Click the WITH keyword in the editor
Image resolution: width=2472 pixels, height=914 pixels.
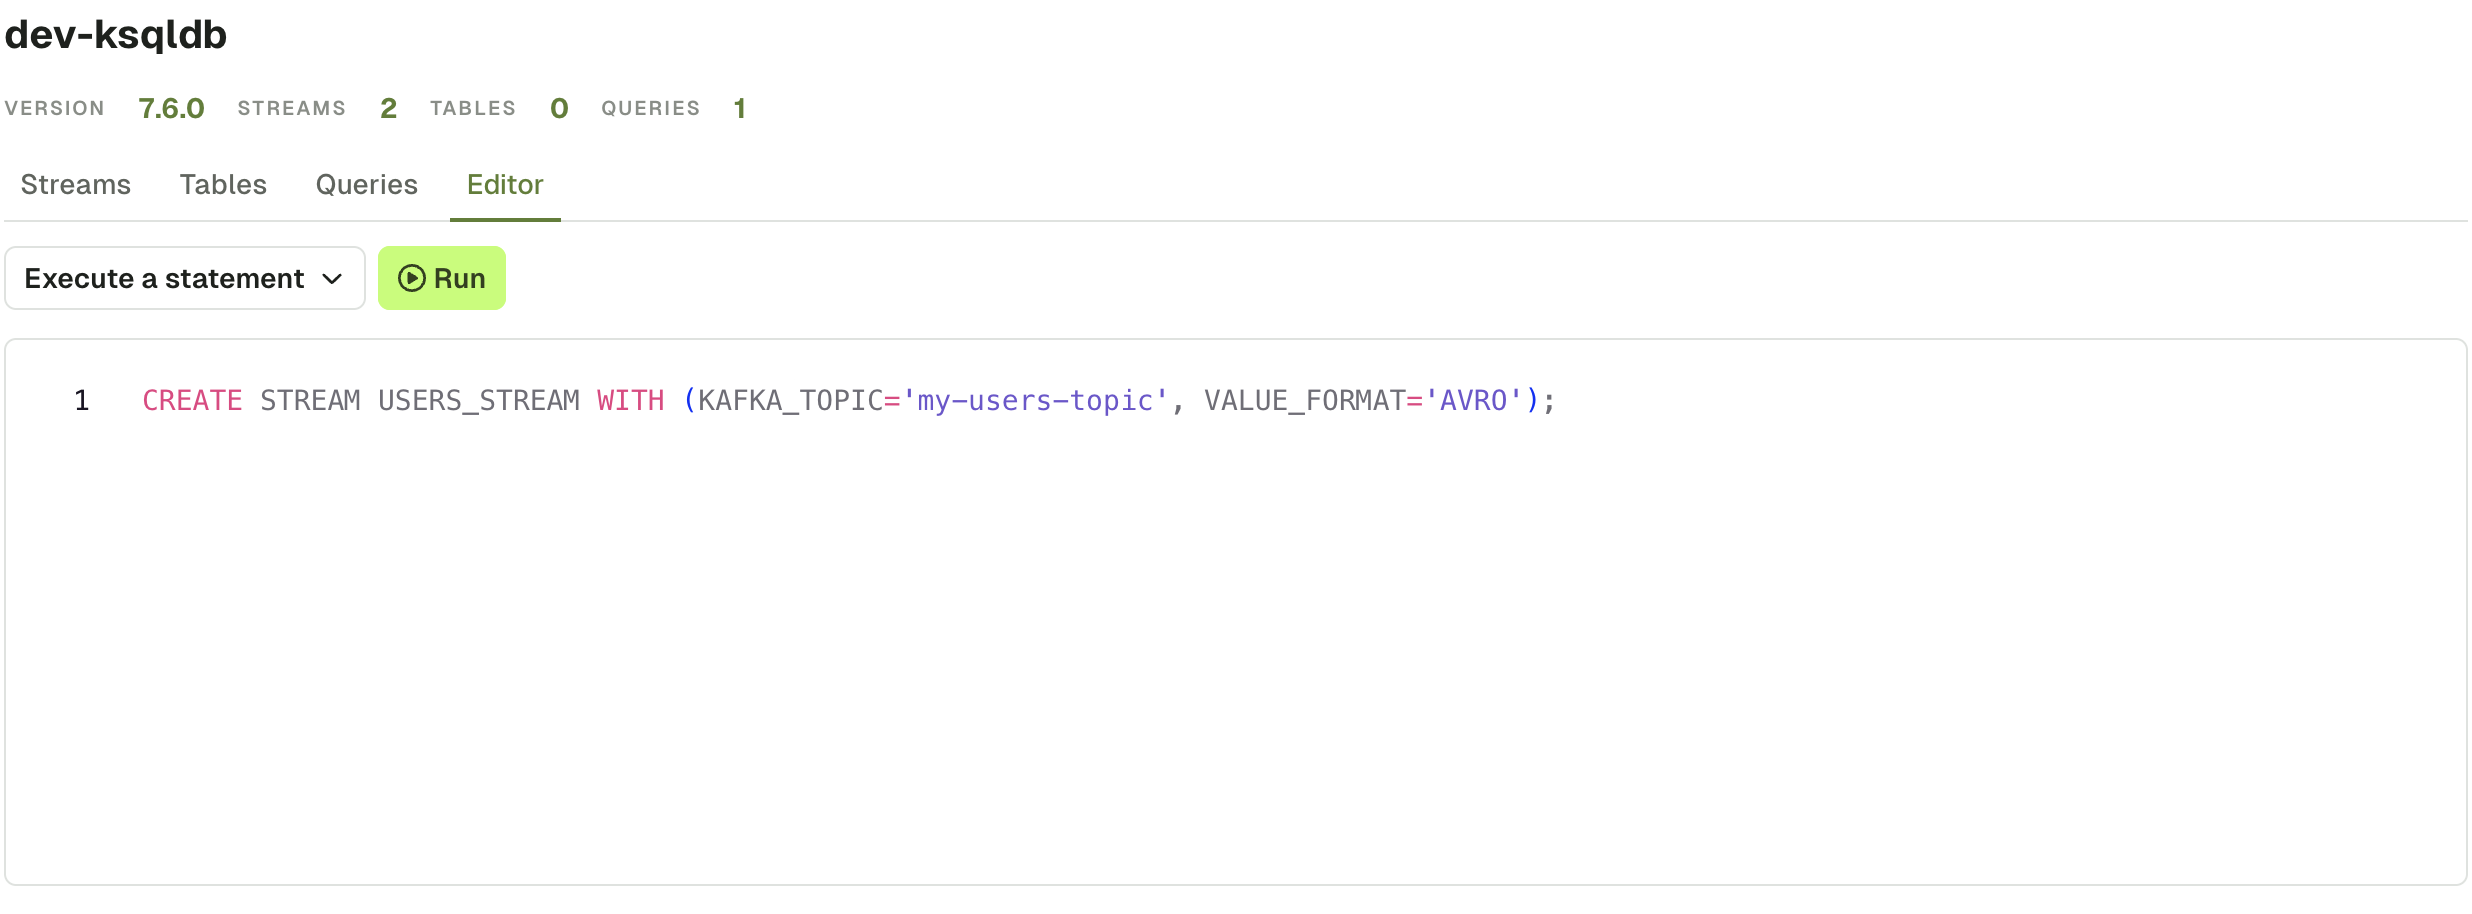point(631,401)
